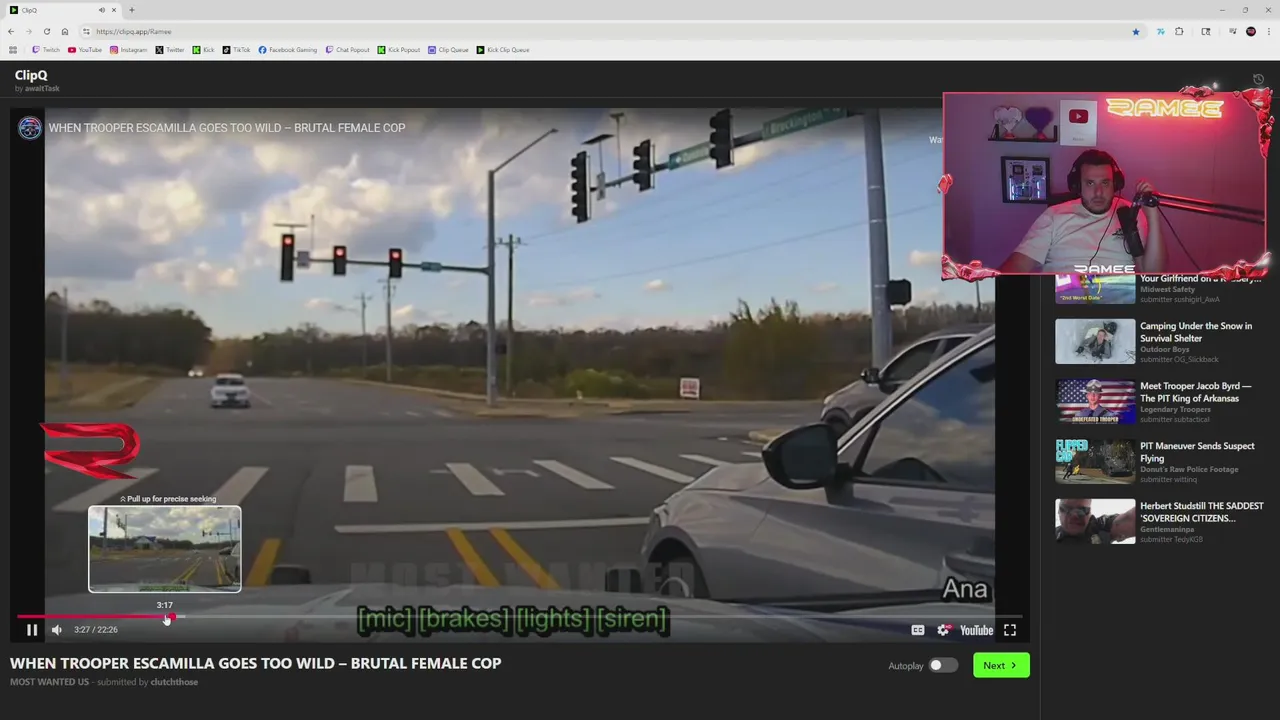Open the clip history clock icon
This screenshot has height=720, width=1280.
click(x=1258, y=80)
